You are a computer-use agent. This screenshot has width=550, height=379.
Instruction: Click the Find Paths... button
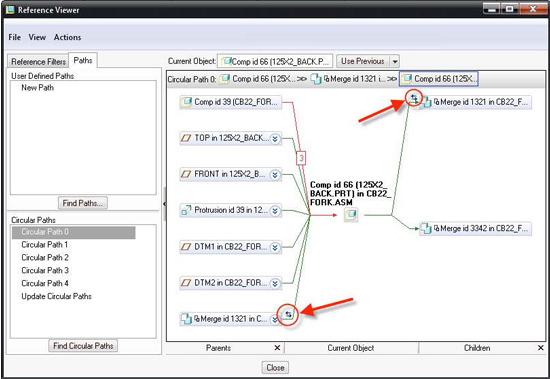pos(83,203)
